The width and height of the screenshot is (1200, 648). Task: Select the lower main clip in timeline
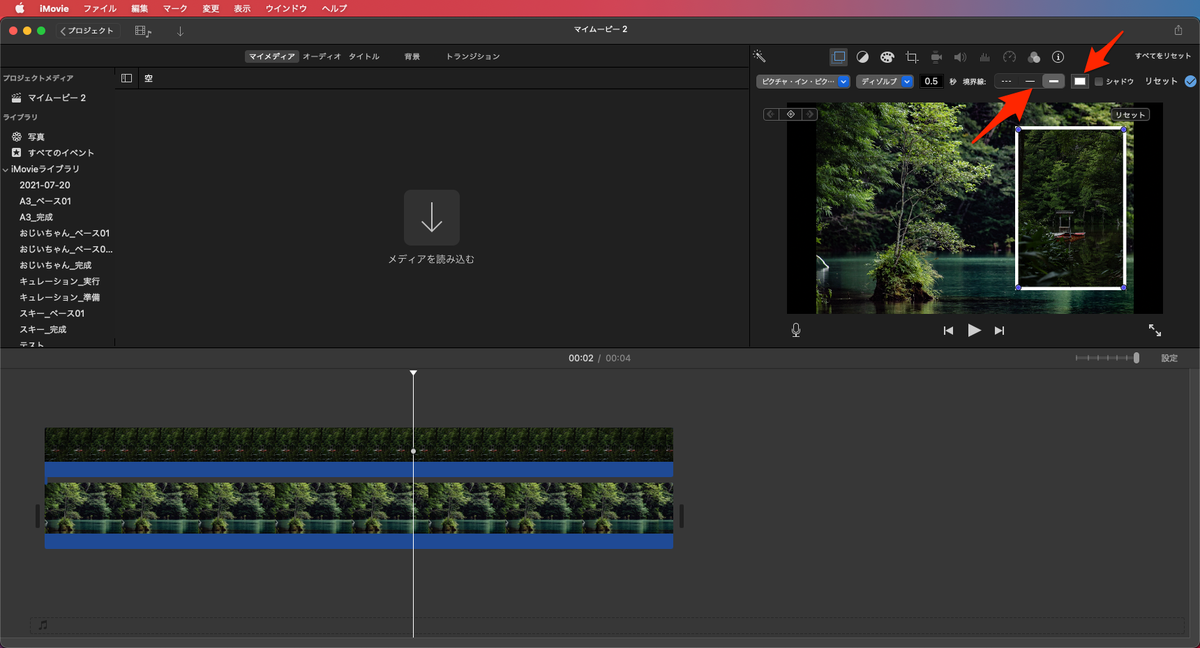[x=359, y=515]
